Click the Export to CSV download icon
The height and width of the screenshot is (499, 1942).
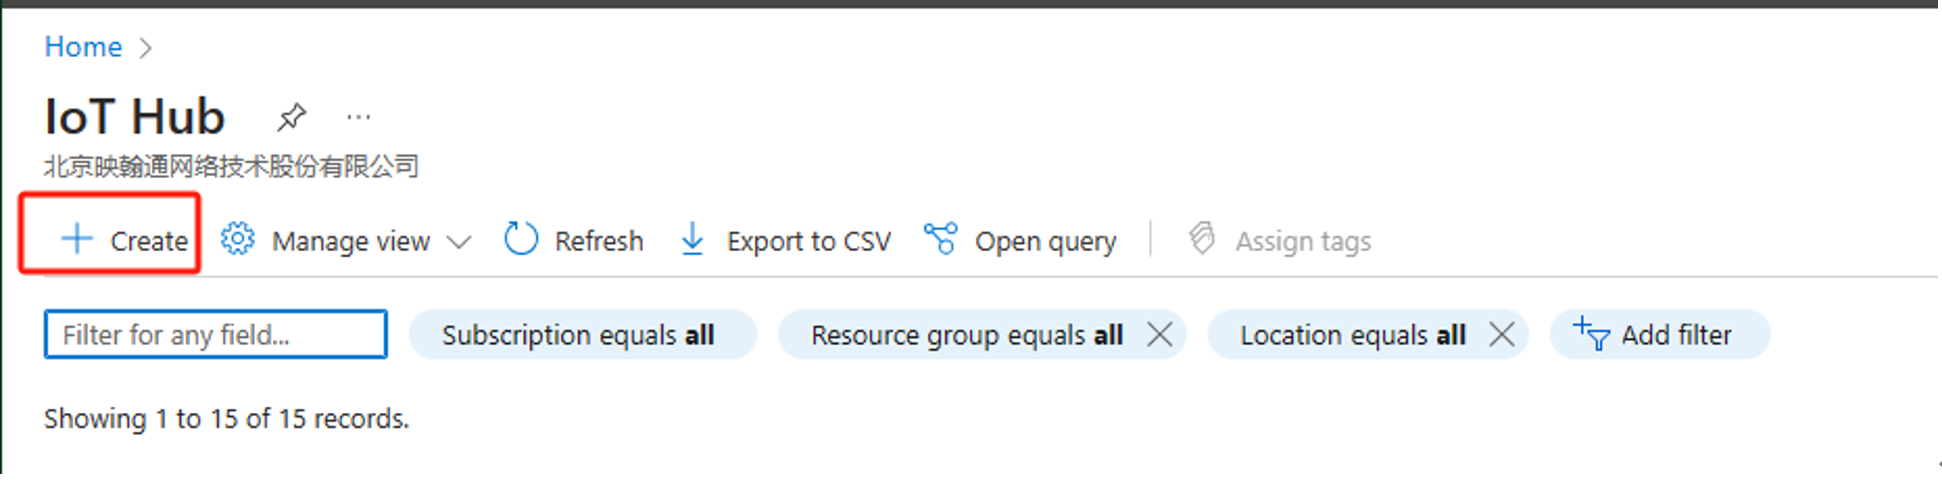tap(692, 239)
